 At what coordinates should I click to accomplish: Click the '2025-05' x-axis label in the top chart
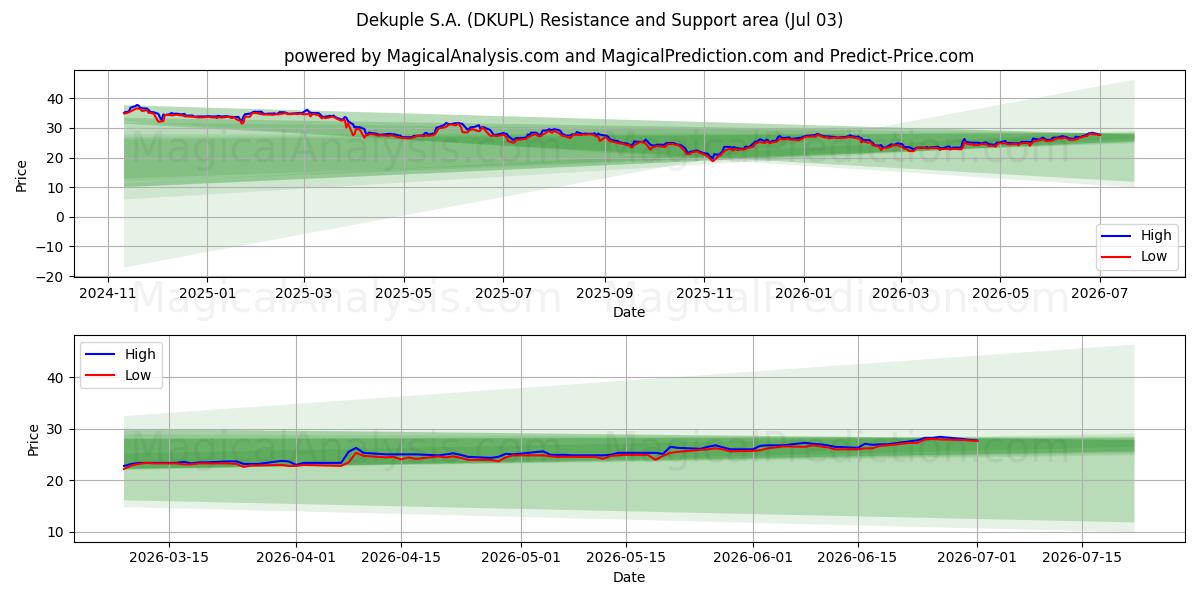click(404, 294)
